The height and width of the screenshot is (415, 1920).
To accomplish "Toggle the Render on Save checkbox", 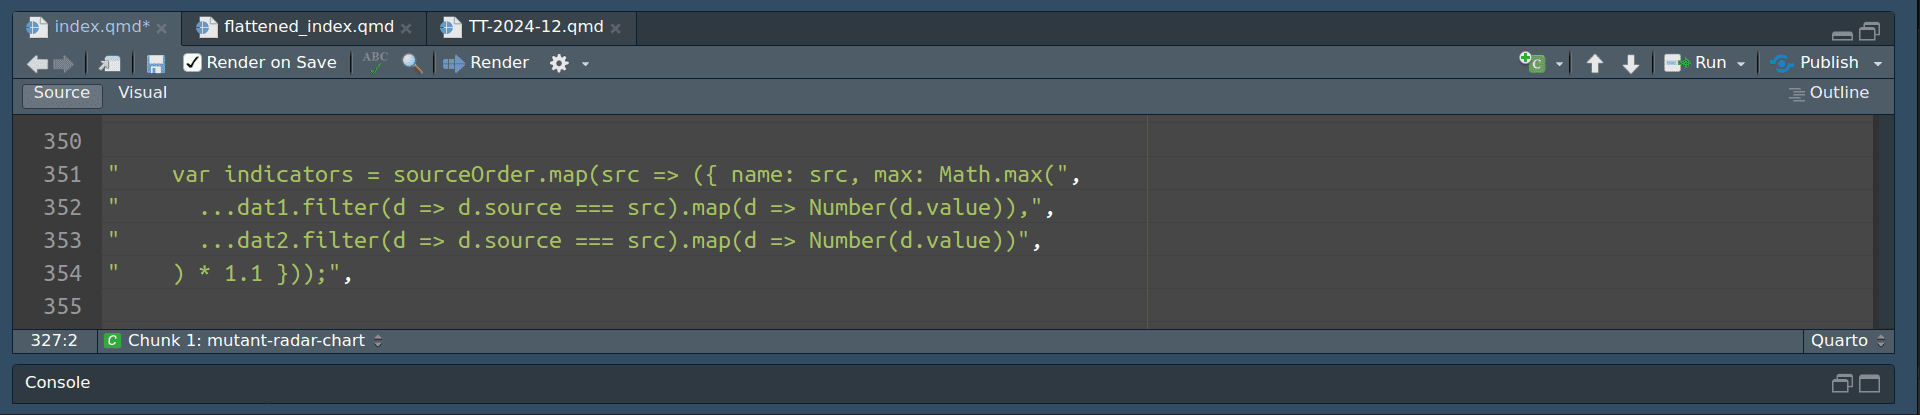I will point(193,63).
